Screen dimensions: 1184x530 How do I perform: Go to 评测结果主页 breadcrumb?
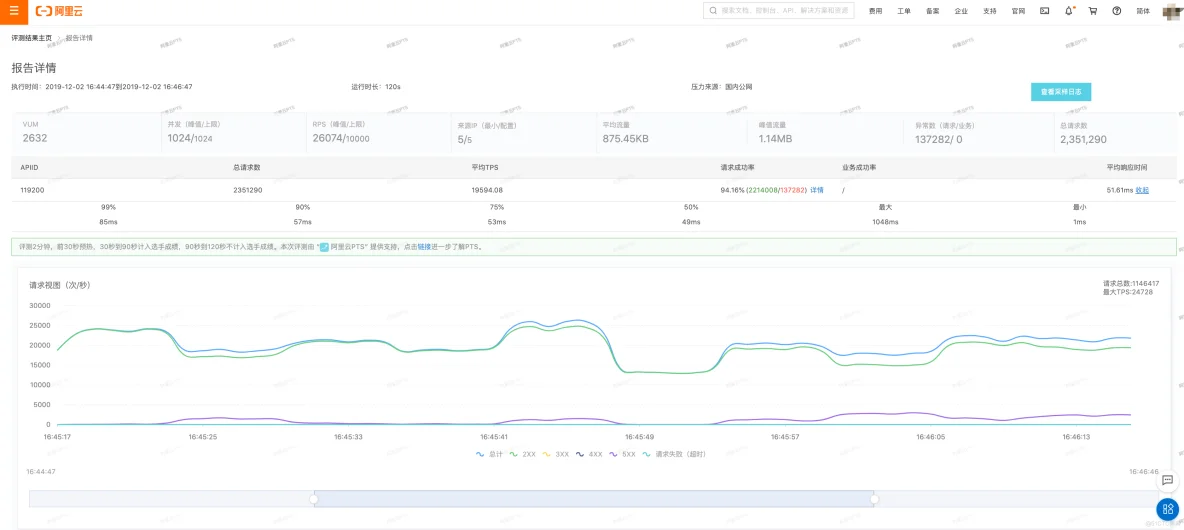(32, 38)
